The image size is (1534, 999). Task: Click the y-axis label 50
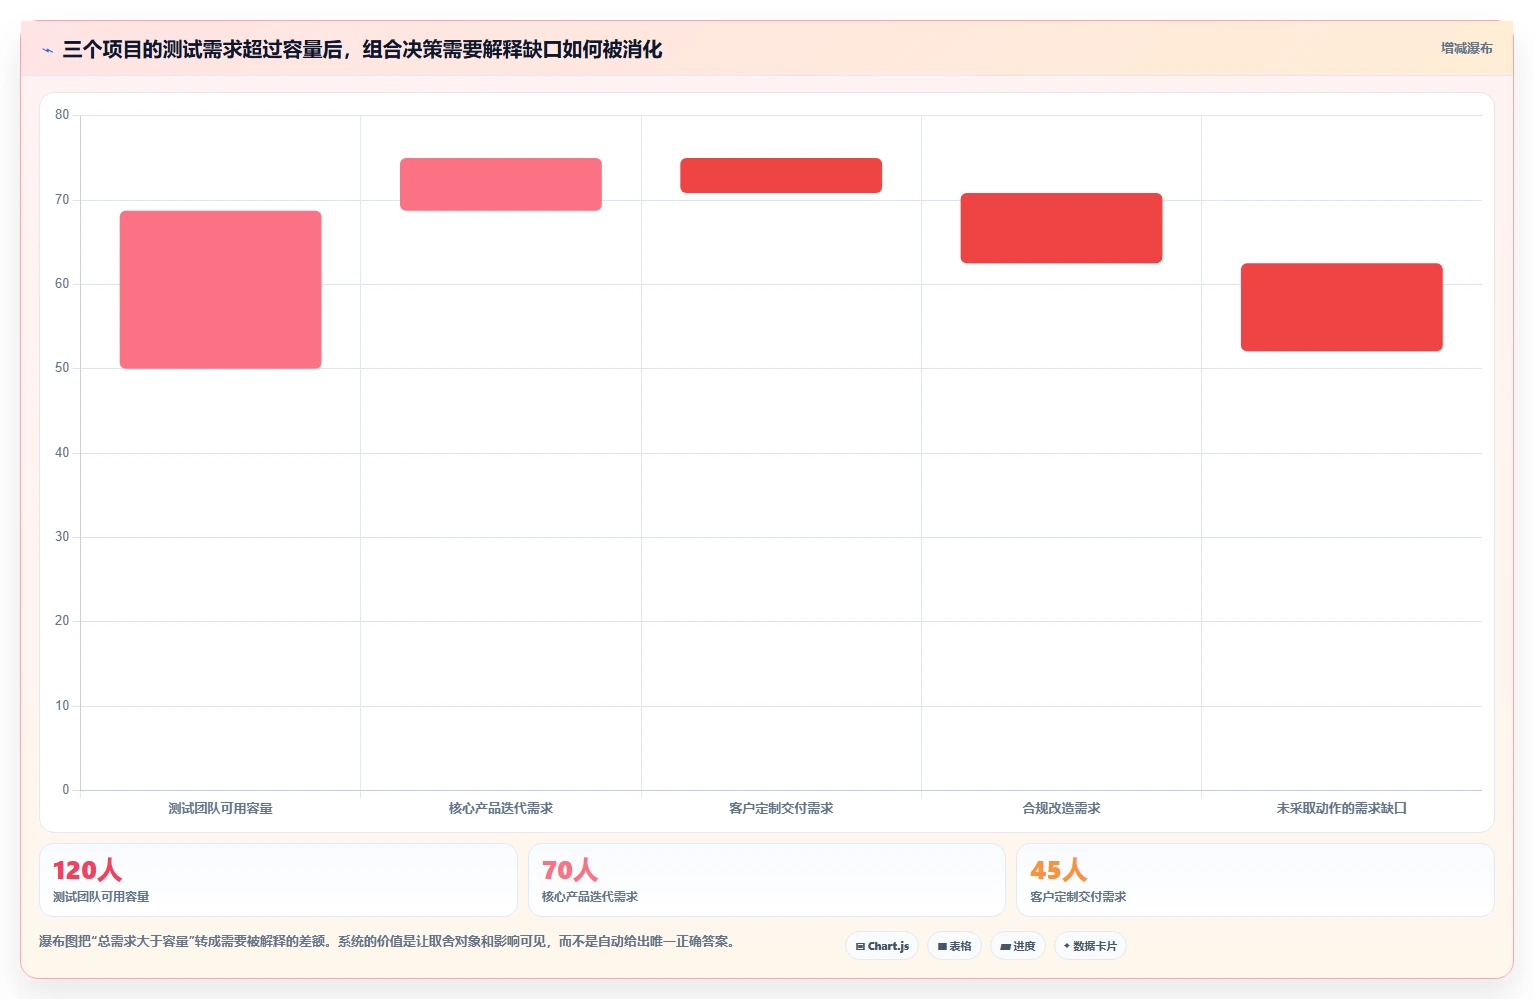62,368
